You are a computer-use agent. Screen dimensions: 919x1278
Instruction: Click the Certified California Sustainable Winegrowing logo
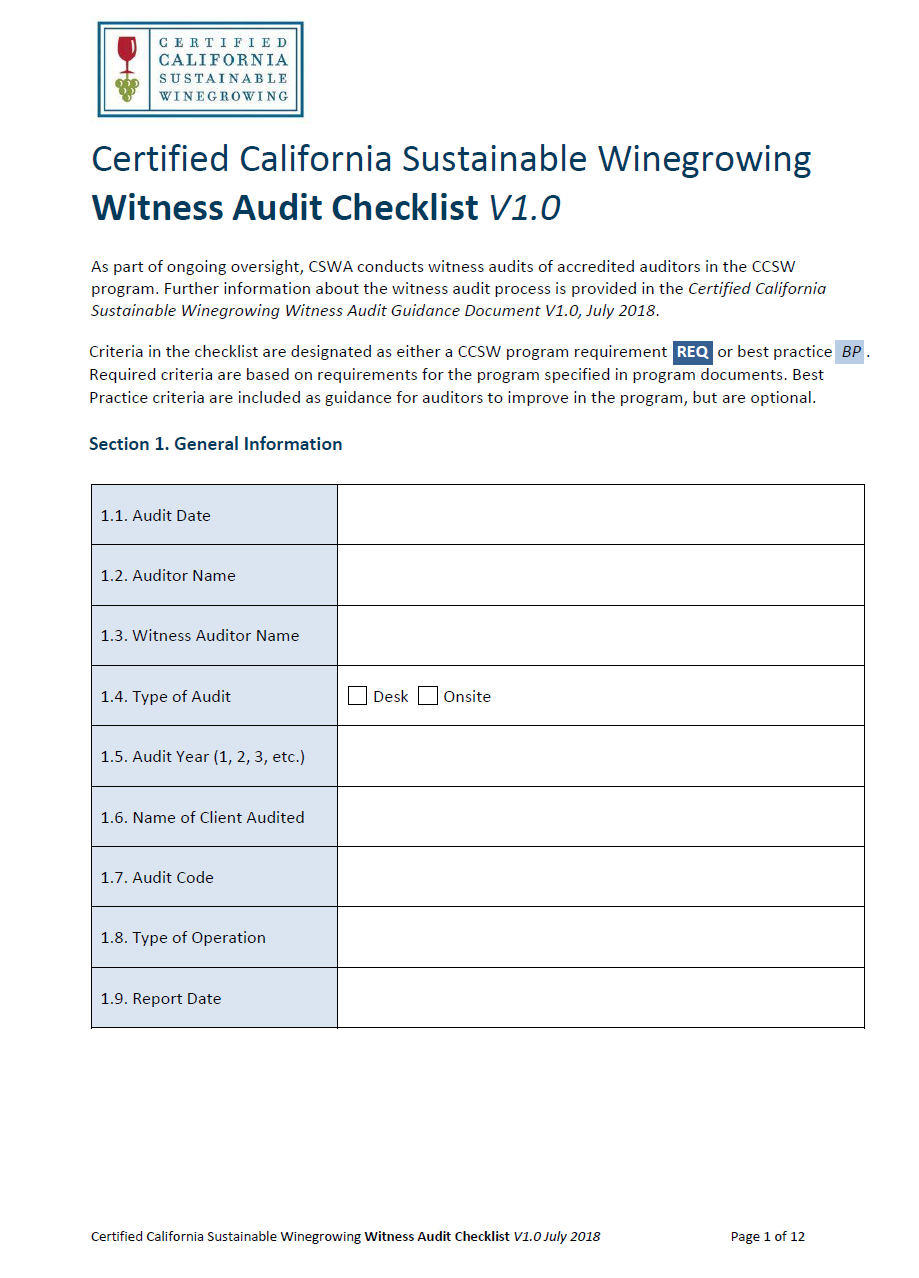200,69
